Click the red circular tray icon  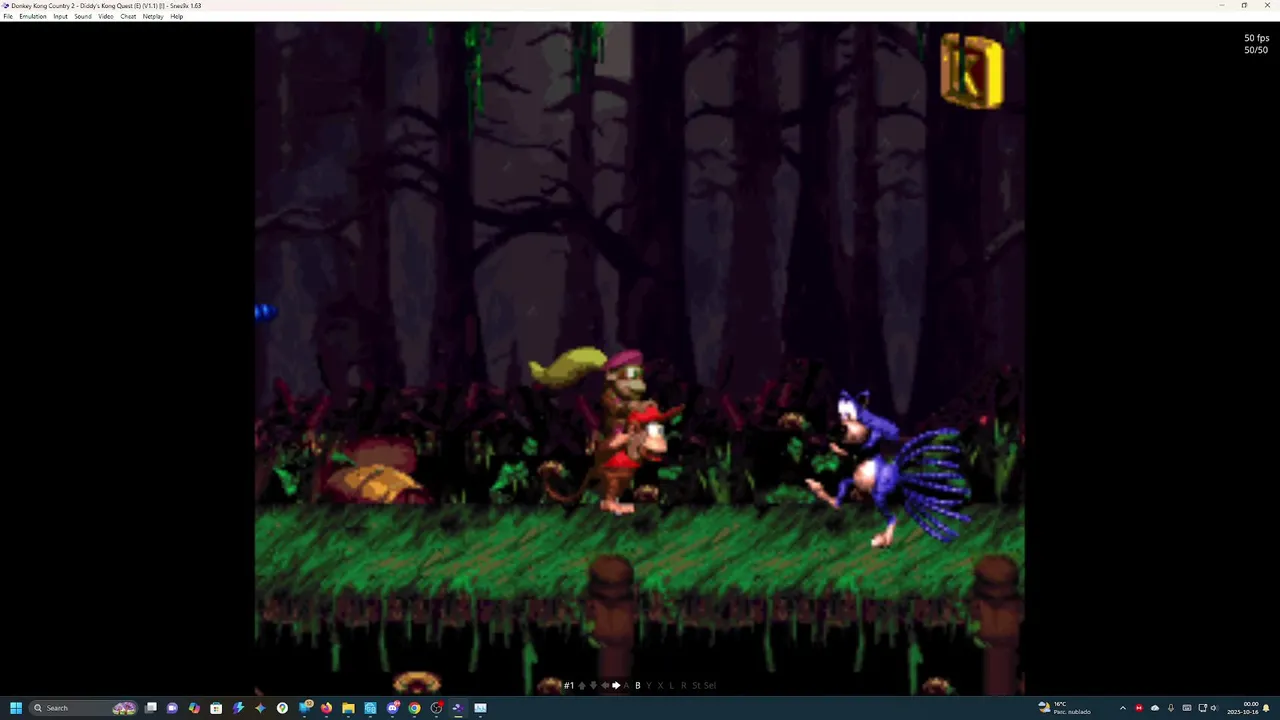1138,708
